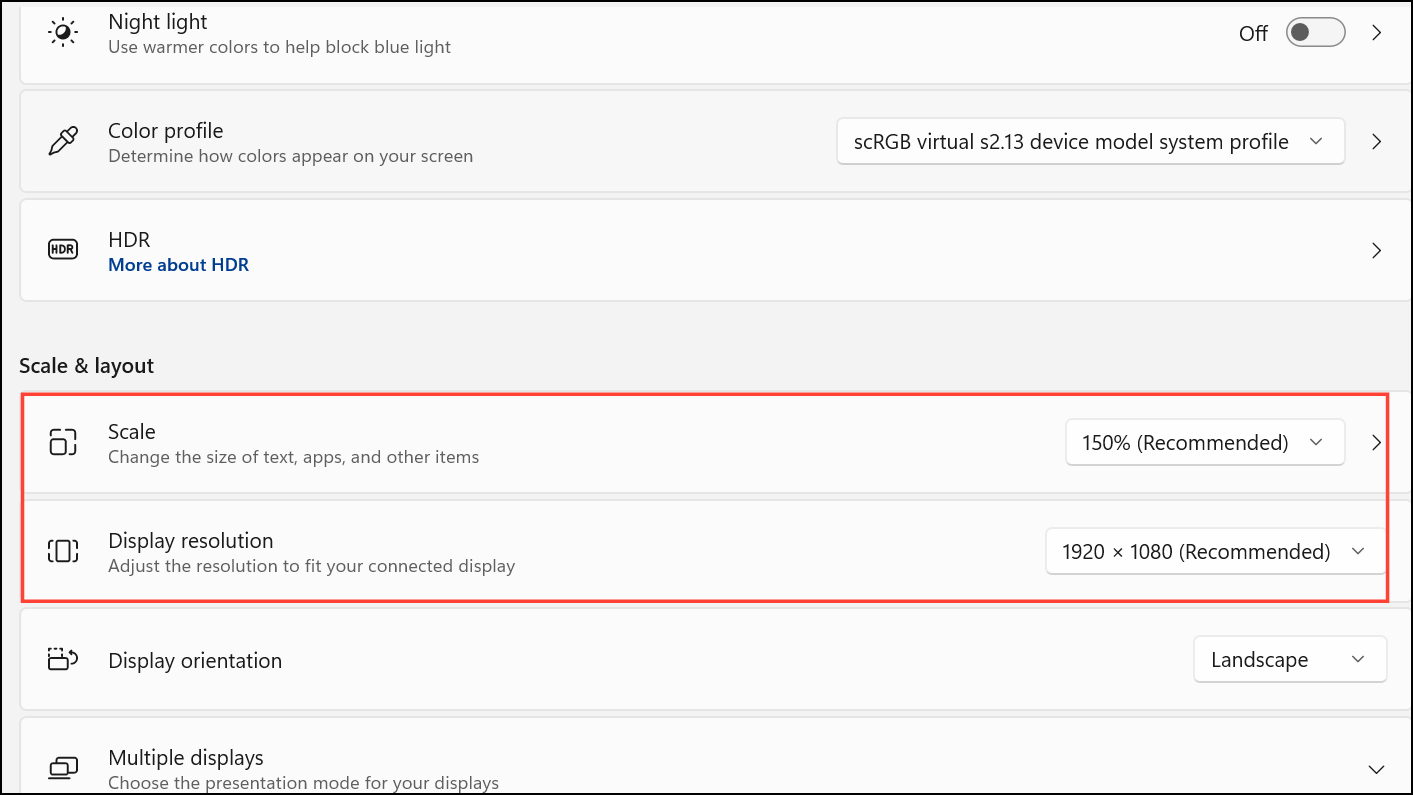1413x795 pixels.
Task: Open the Landscape orientation dropdown
Action: point(1290,660)
